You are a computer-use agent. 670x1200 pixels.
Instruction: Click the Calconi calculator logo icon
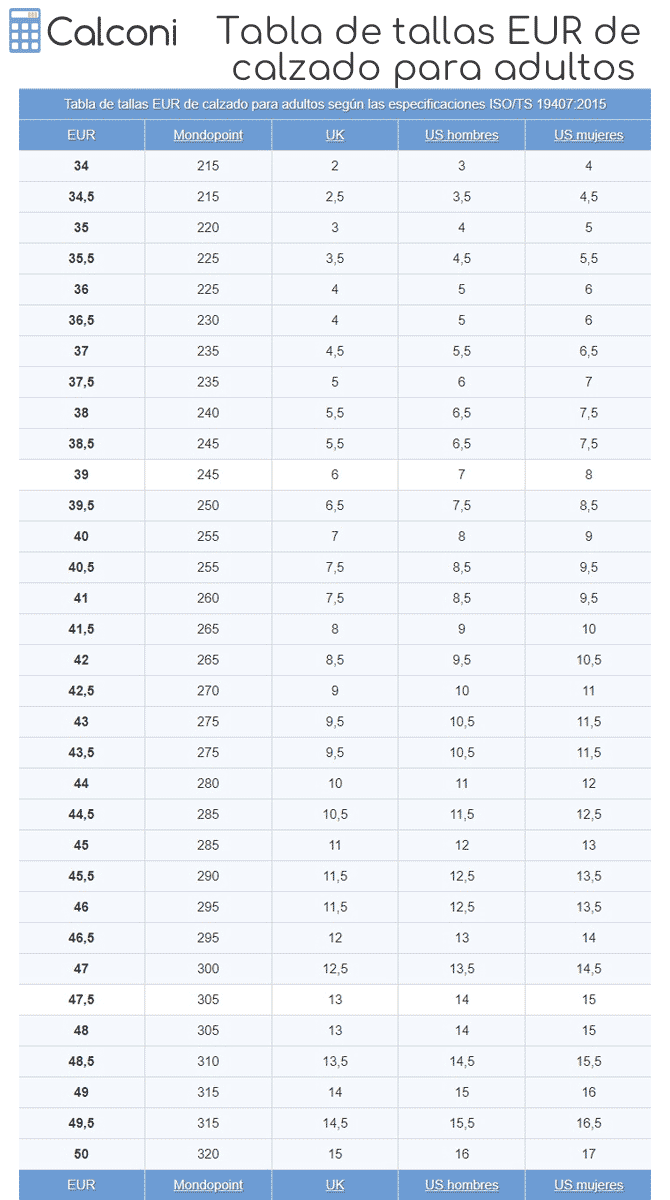[x=24, y=32]
